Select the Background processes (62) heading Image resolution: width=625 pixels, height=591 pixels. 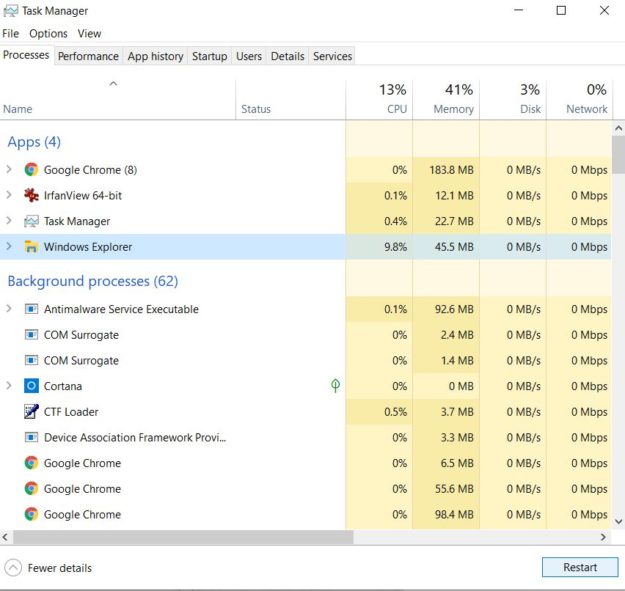[92, 281]
